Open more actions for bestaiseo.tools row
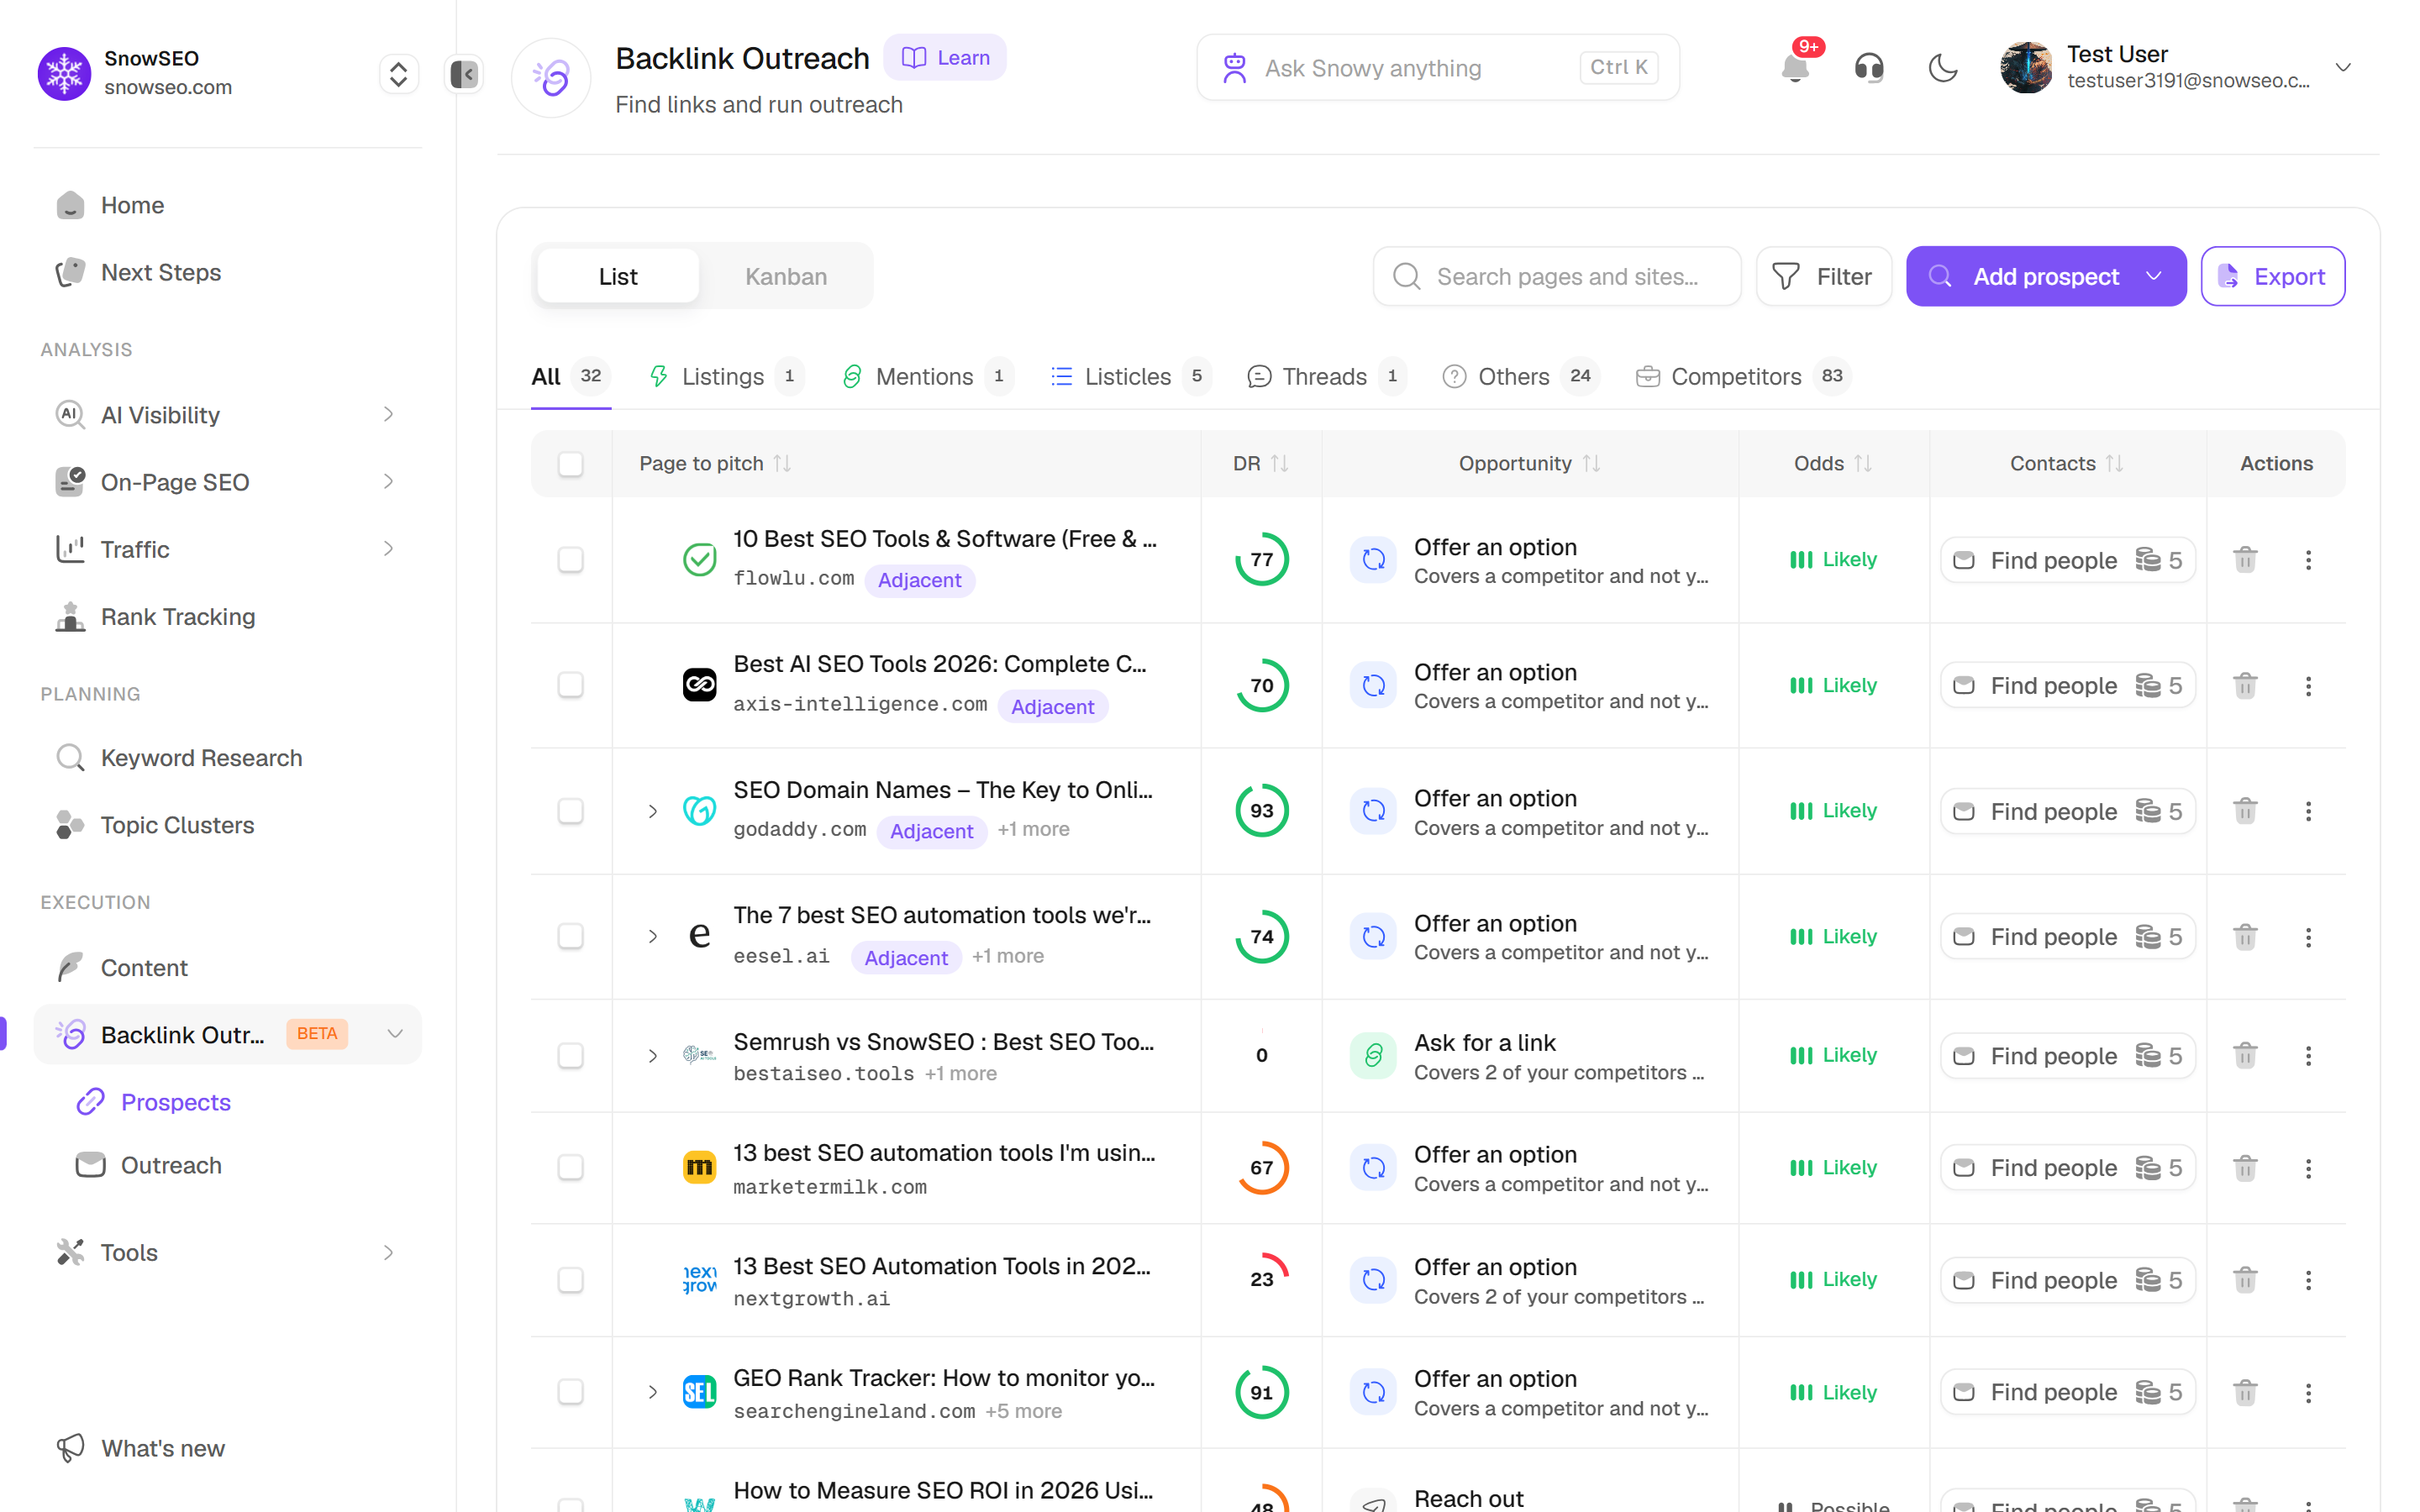Viewport: 2420px width, 1512px height. tap(2308, 1056)
